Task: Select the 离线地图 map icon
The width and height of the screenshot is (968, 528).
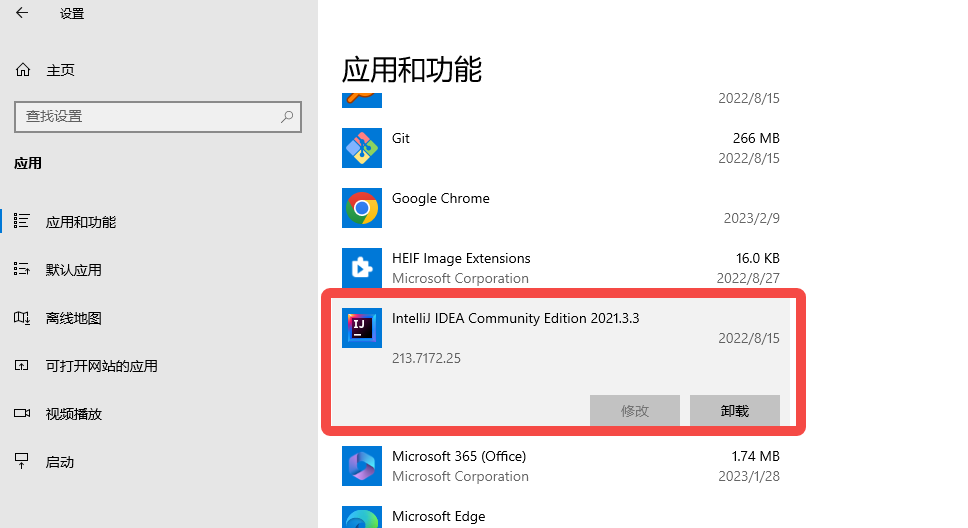Action: [22, 317]
